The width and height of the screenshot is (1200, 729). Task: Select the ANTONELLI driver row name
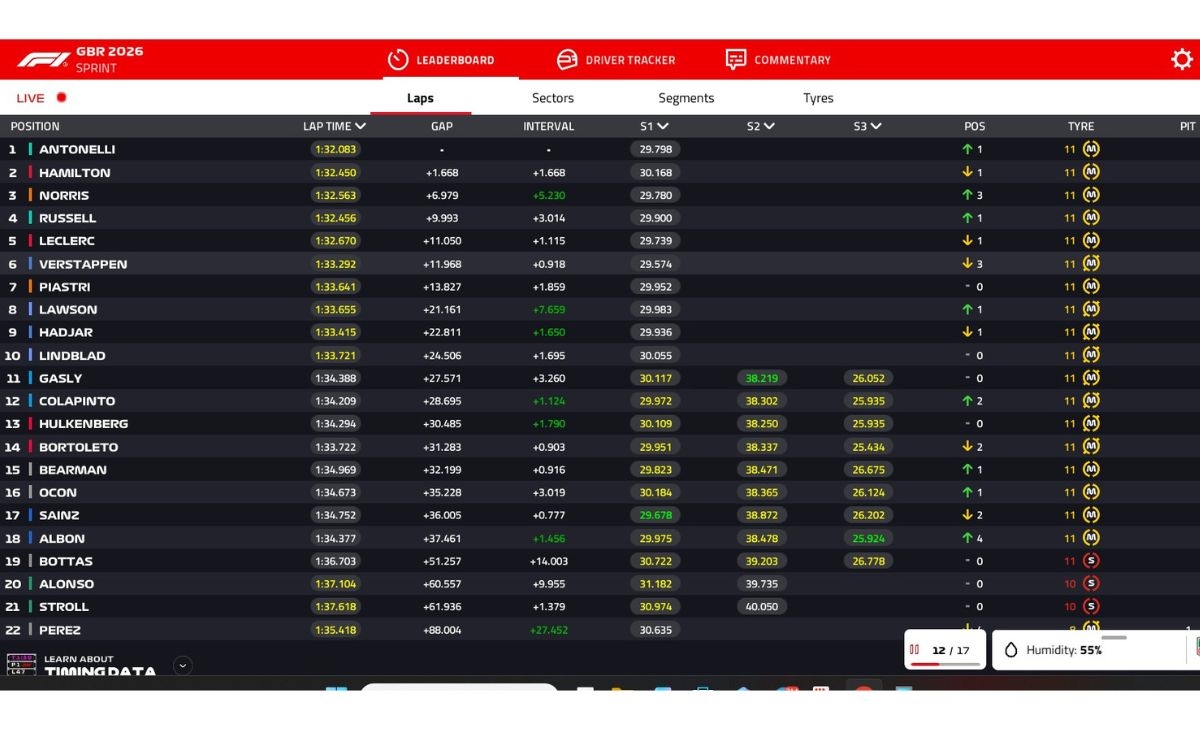(77, 149)
